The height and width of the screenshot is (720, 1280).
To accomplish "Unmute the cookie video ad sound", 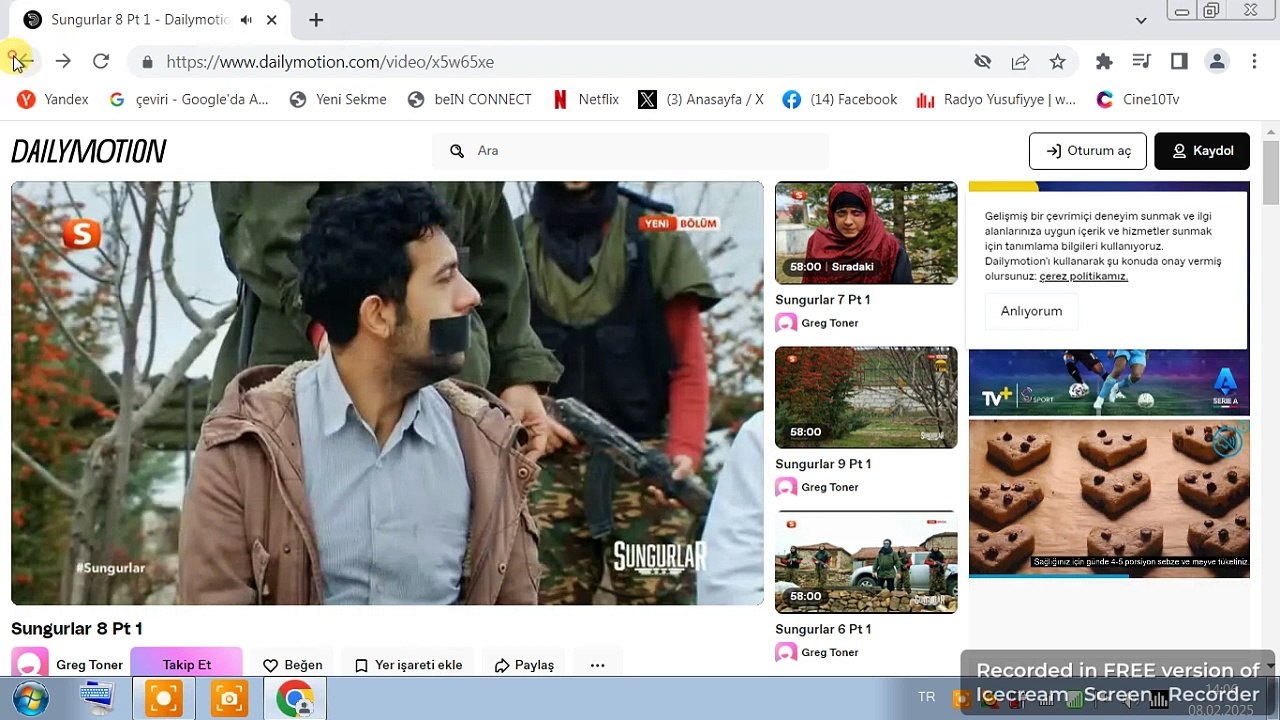I will pos(1228,441).
